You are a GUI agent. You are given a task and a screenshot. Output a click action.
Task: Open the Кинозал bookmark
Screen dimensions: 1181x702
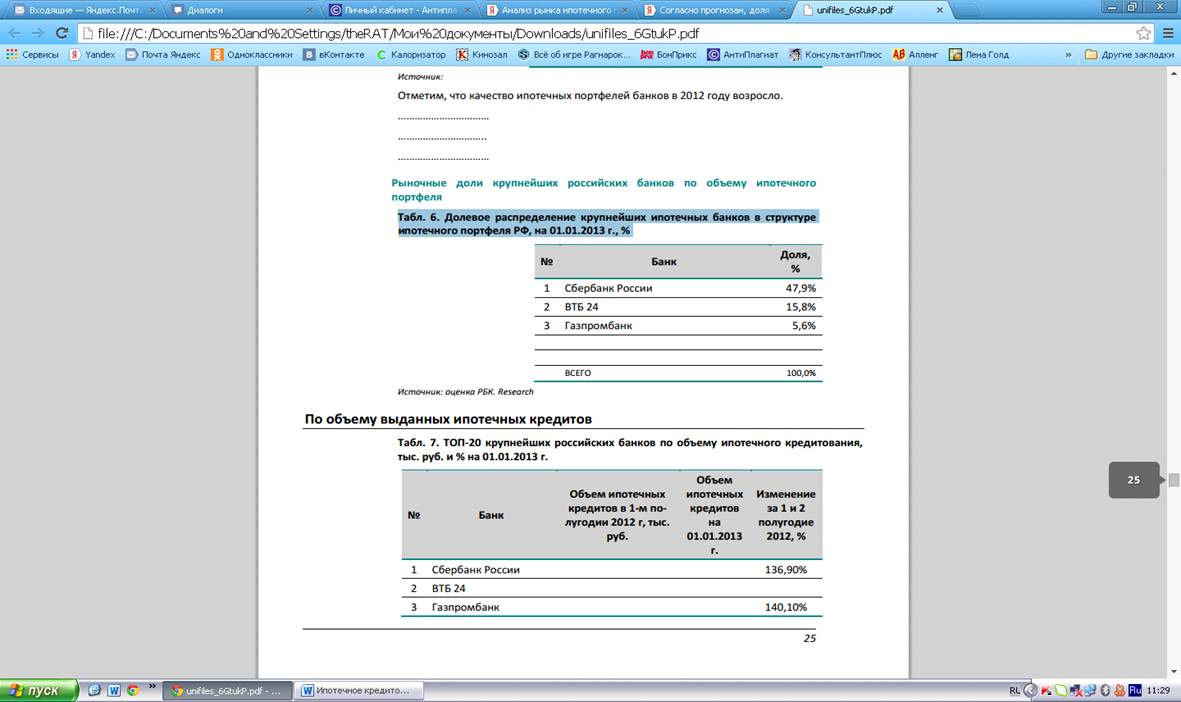click(x=483, y=55)
